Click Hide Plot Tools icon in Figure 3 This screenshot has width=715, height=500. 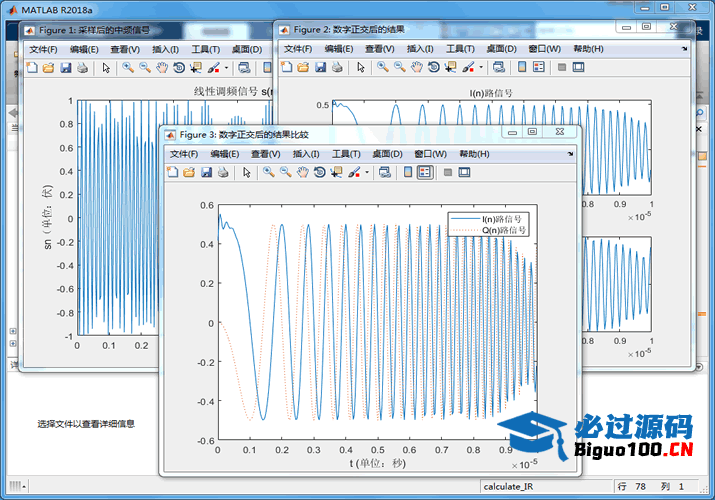tap(448, 172)
